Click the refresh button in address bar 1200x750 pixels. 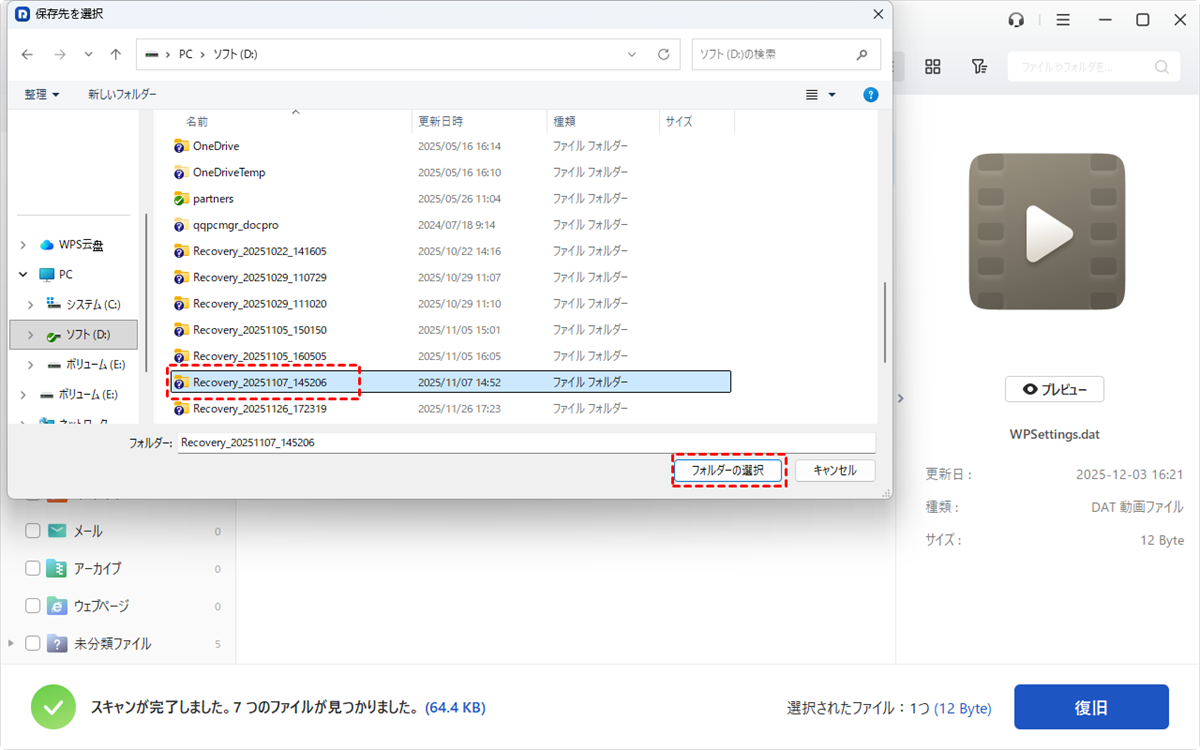pos(663,54)
